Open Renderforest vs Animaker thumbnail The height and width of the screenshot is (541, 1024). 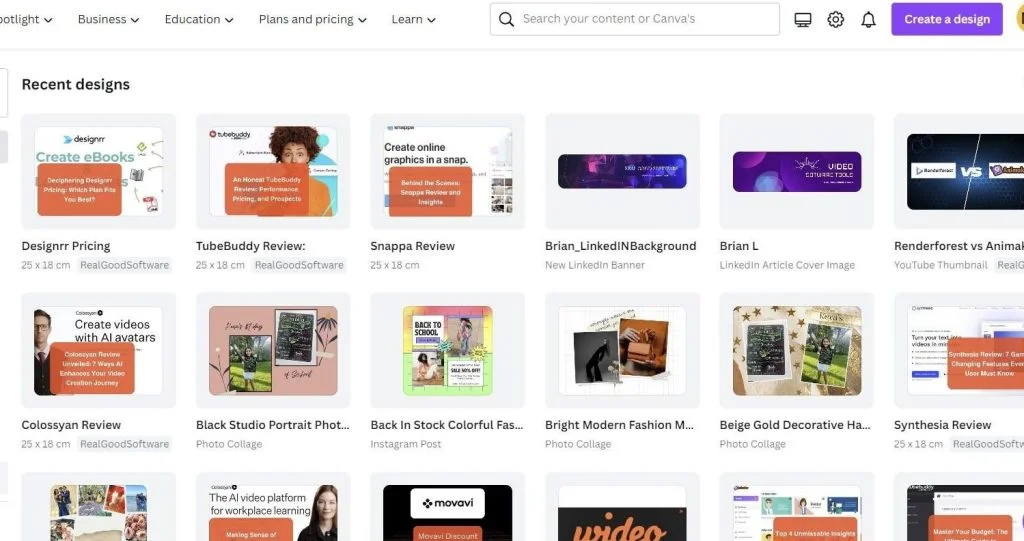959,171
